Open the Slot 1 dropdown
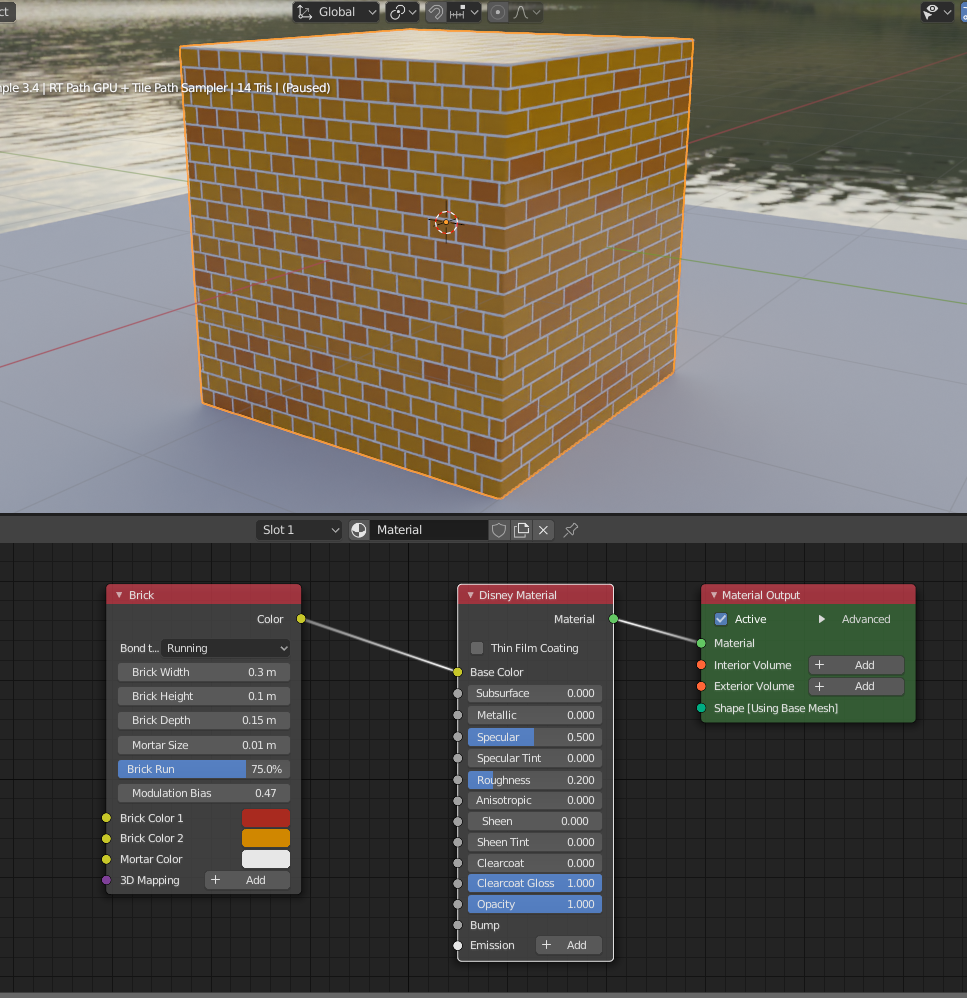The height and width of the screenshot is (998, 967). tap(299, 530)
